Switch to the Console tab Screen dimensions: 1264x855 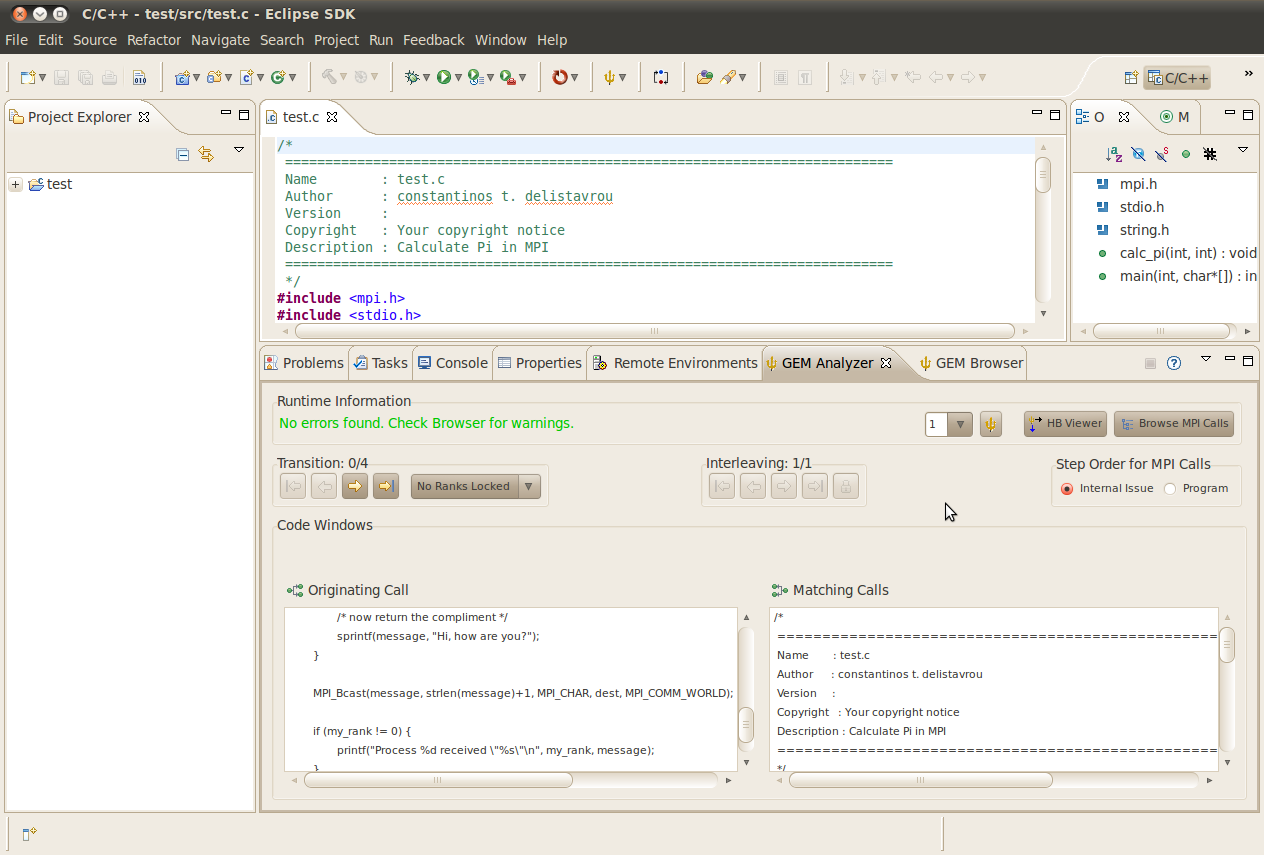tap(452, 363)
